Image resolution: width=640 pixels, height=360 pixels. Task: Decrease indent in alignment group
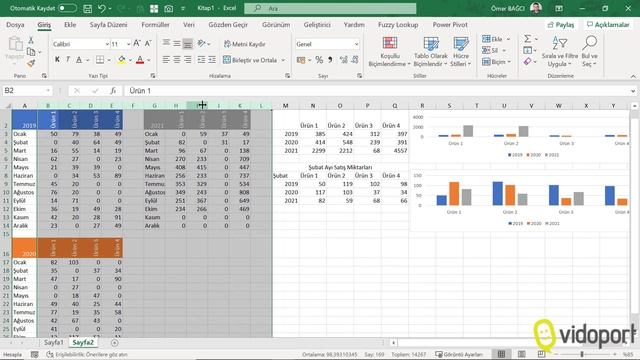(x=201, y=60)
